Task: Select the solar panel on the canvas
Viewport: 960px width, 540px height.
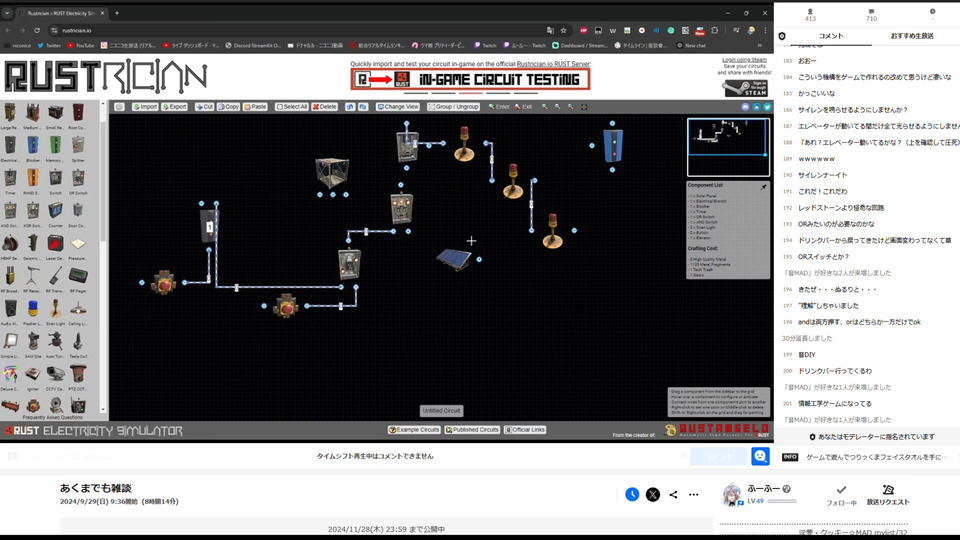Action: point(454,259)
